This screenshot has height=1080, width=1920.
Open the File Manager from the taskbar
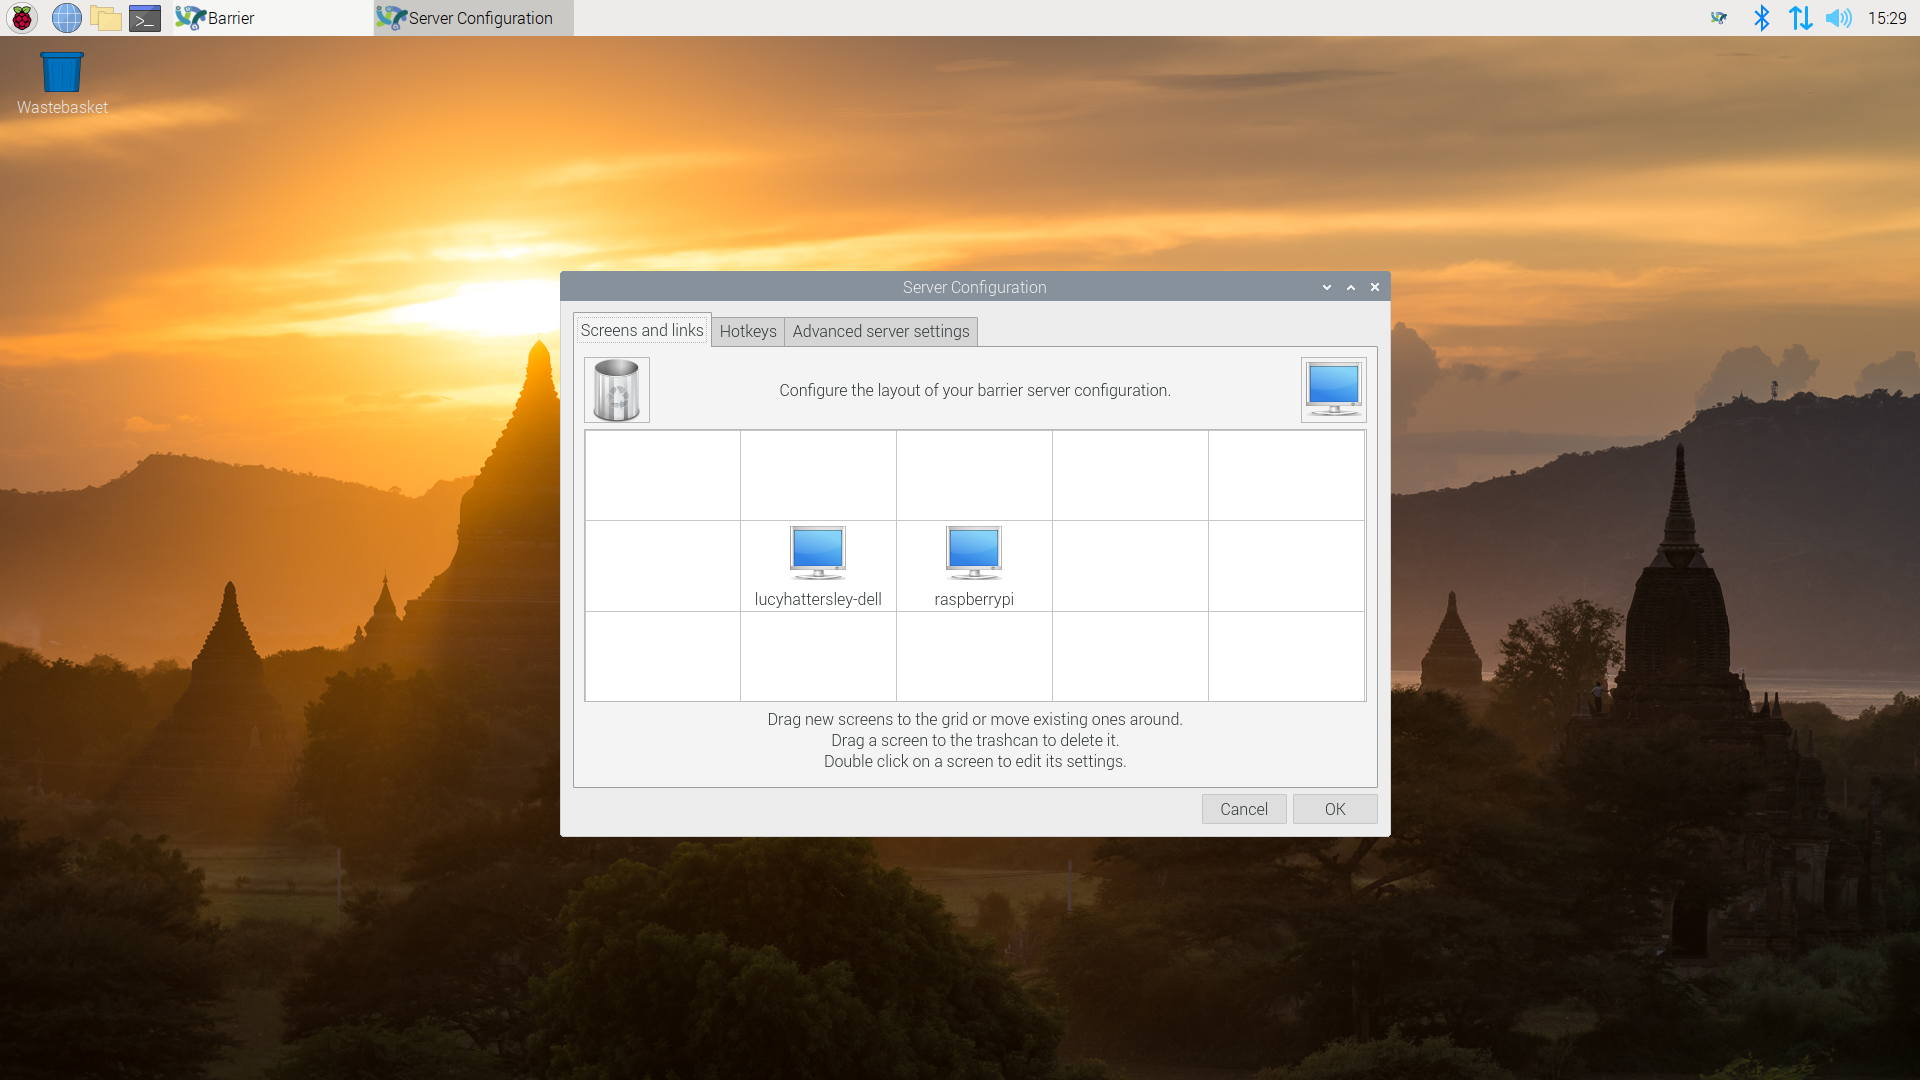click(105, 18)
